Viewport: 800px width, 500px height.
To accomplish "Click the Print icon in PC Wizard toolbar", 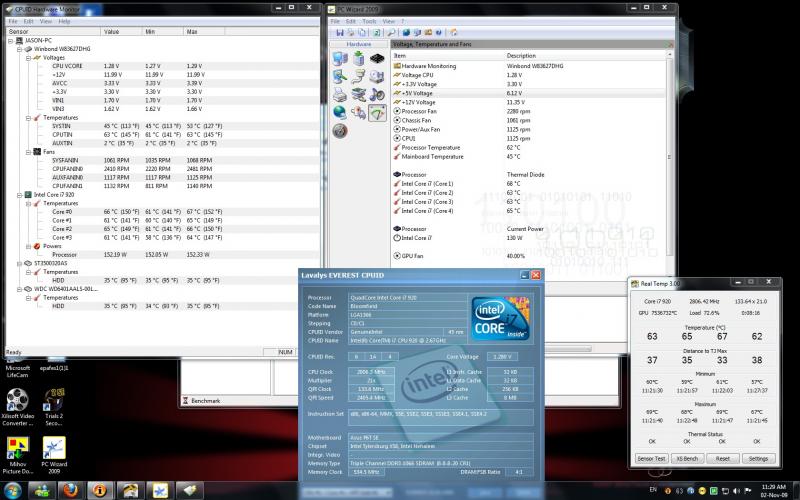I will [x=351, y=32].
